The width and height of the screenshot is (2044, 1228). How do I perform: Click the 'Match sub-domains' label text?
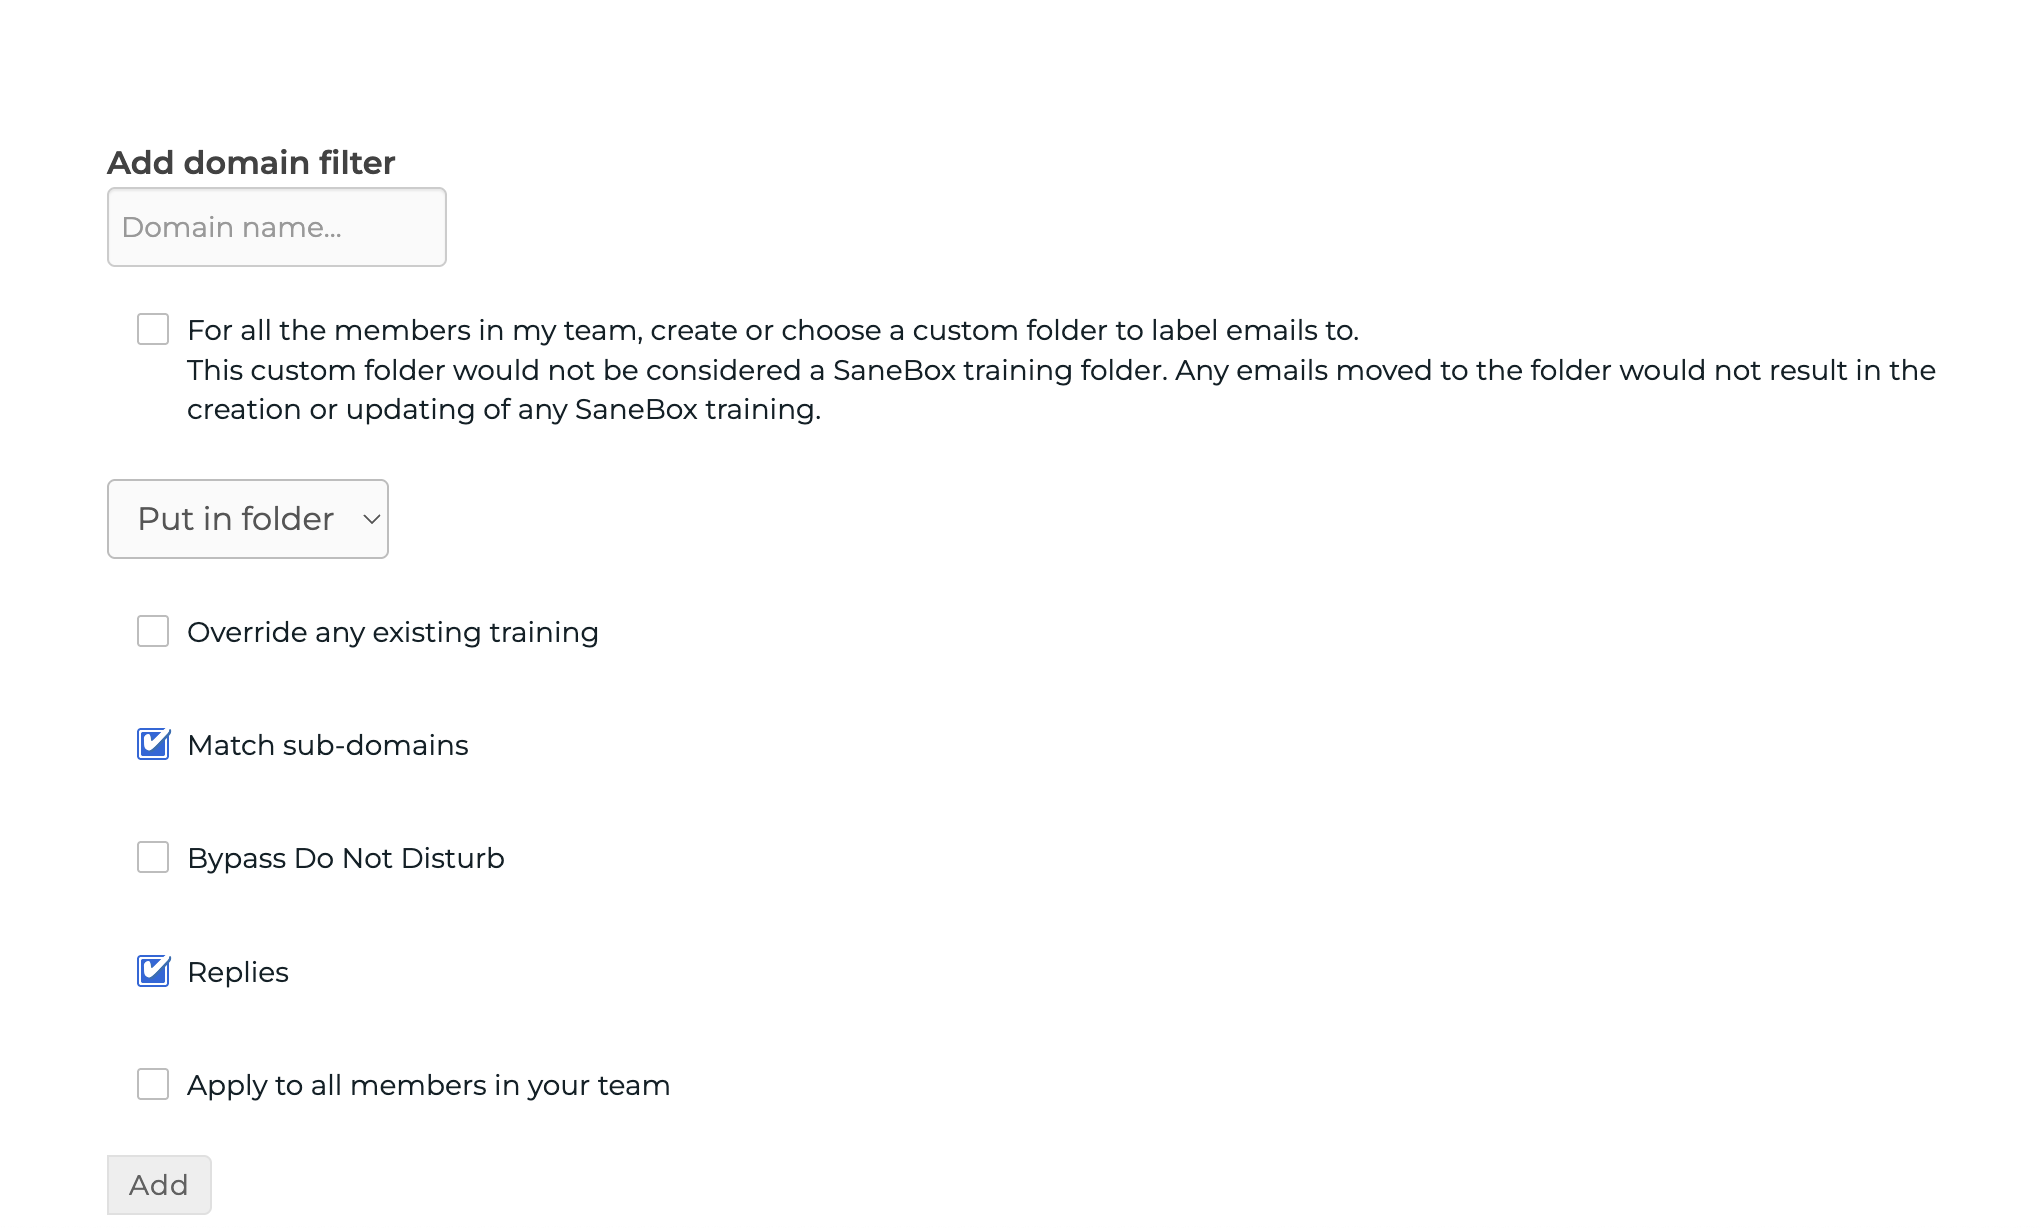pyautogui.click(x=328, y=745)
